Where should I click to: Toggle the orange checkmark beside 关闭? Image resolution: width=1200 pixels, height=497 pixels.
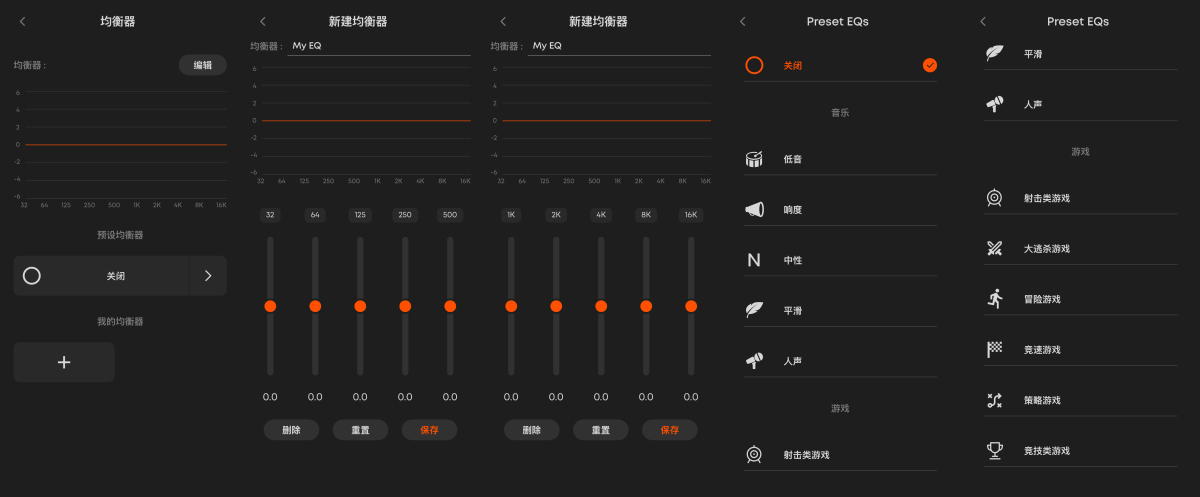point(930,65)
